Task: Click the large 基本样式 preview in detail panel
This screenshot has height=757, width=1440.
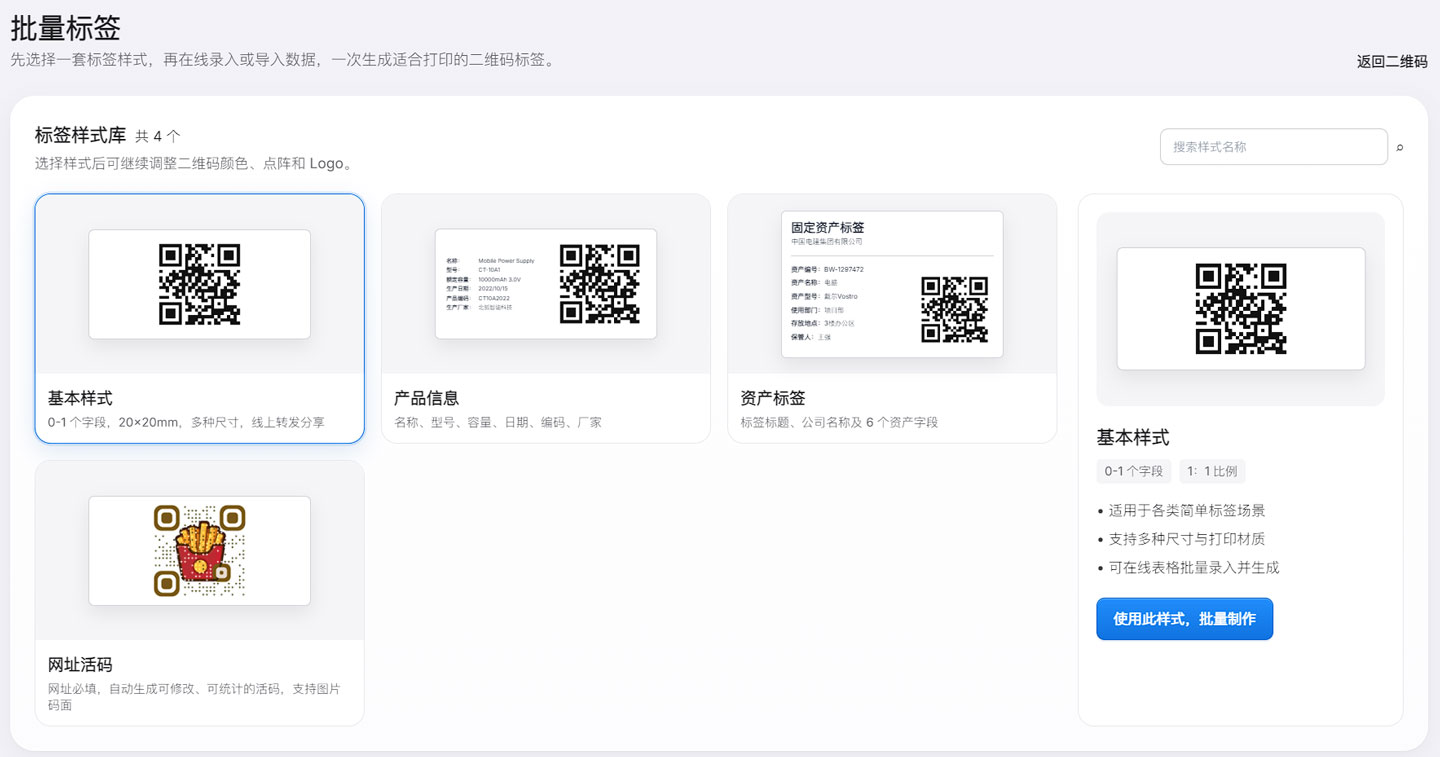Action: (x=1241, y=309)
